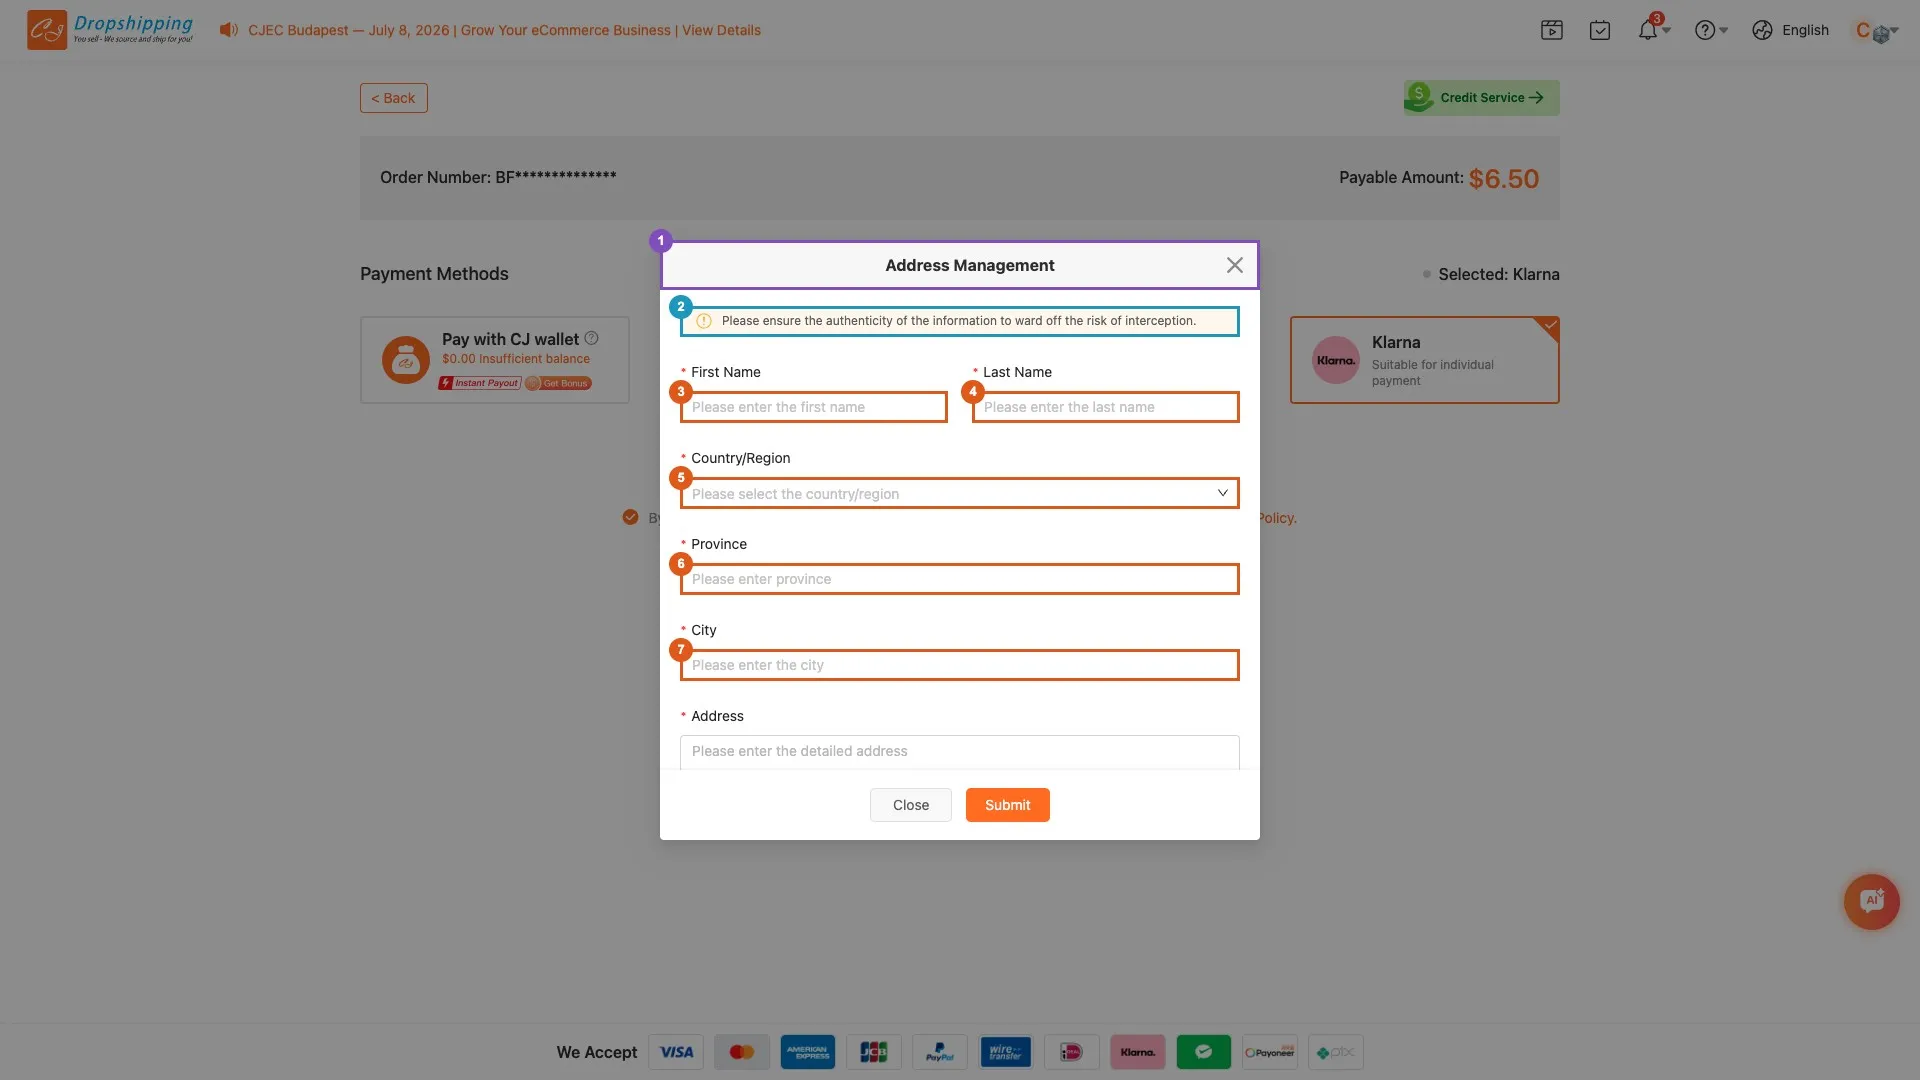Screen dimensions: 1920x1080
Task: Click the JCB payment logo
Action: [x=874, y=1052]
